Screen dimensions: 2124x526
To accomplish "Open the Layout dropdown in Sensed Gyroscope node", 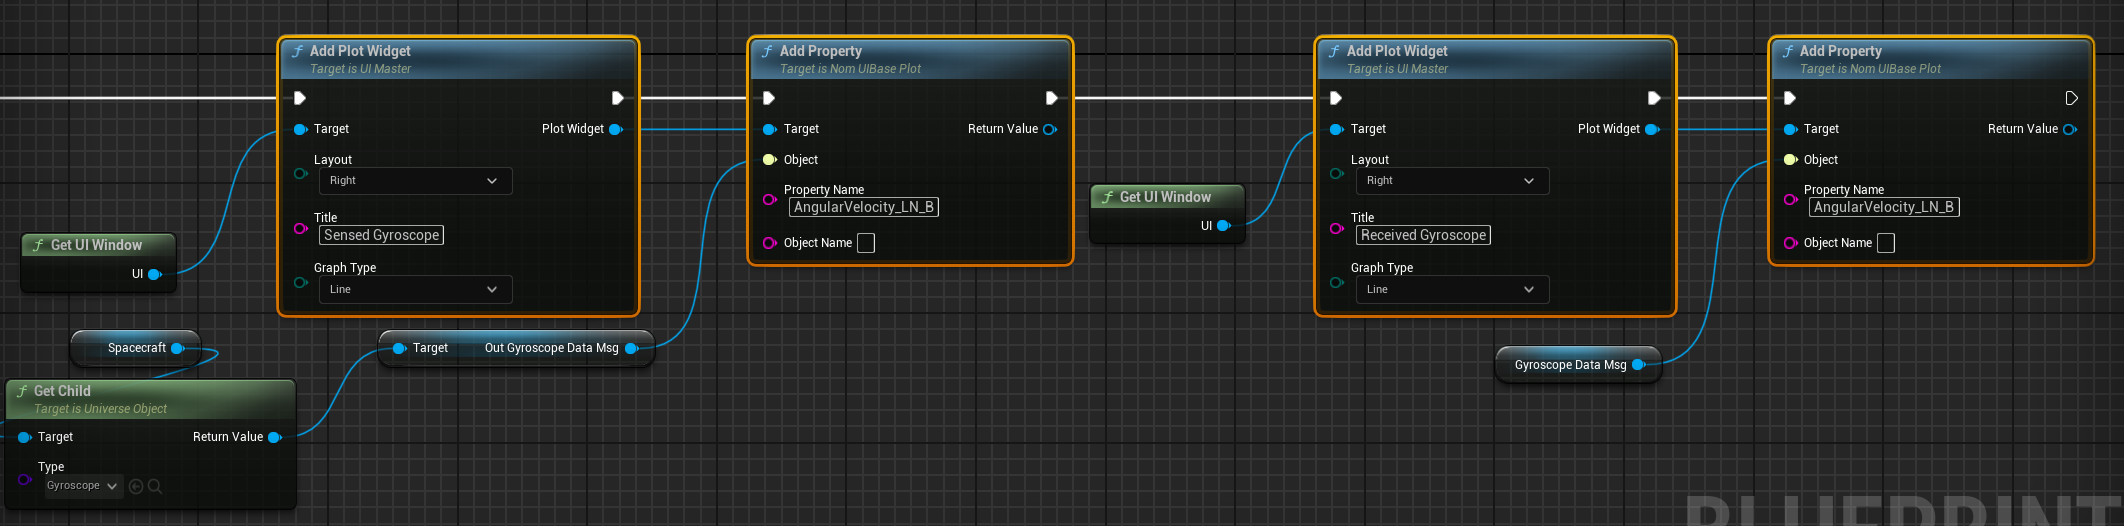I will (415, 181).
